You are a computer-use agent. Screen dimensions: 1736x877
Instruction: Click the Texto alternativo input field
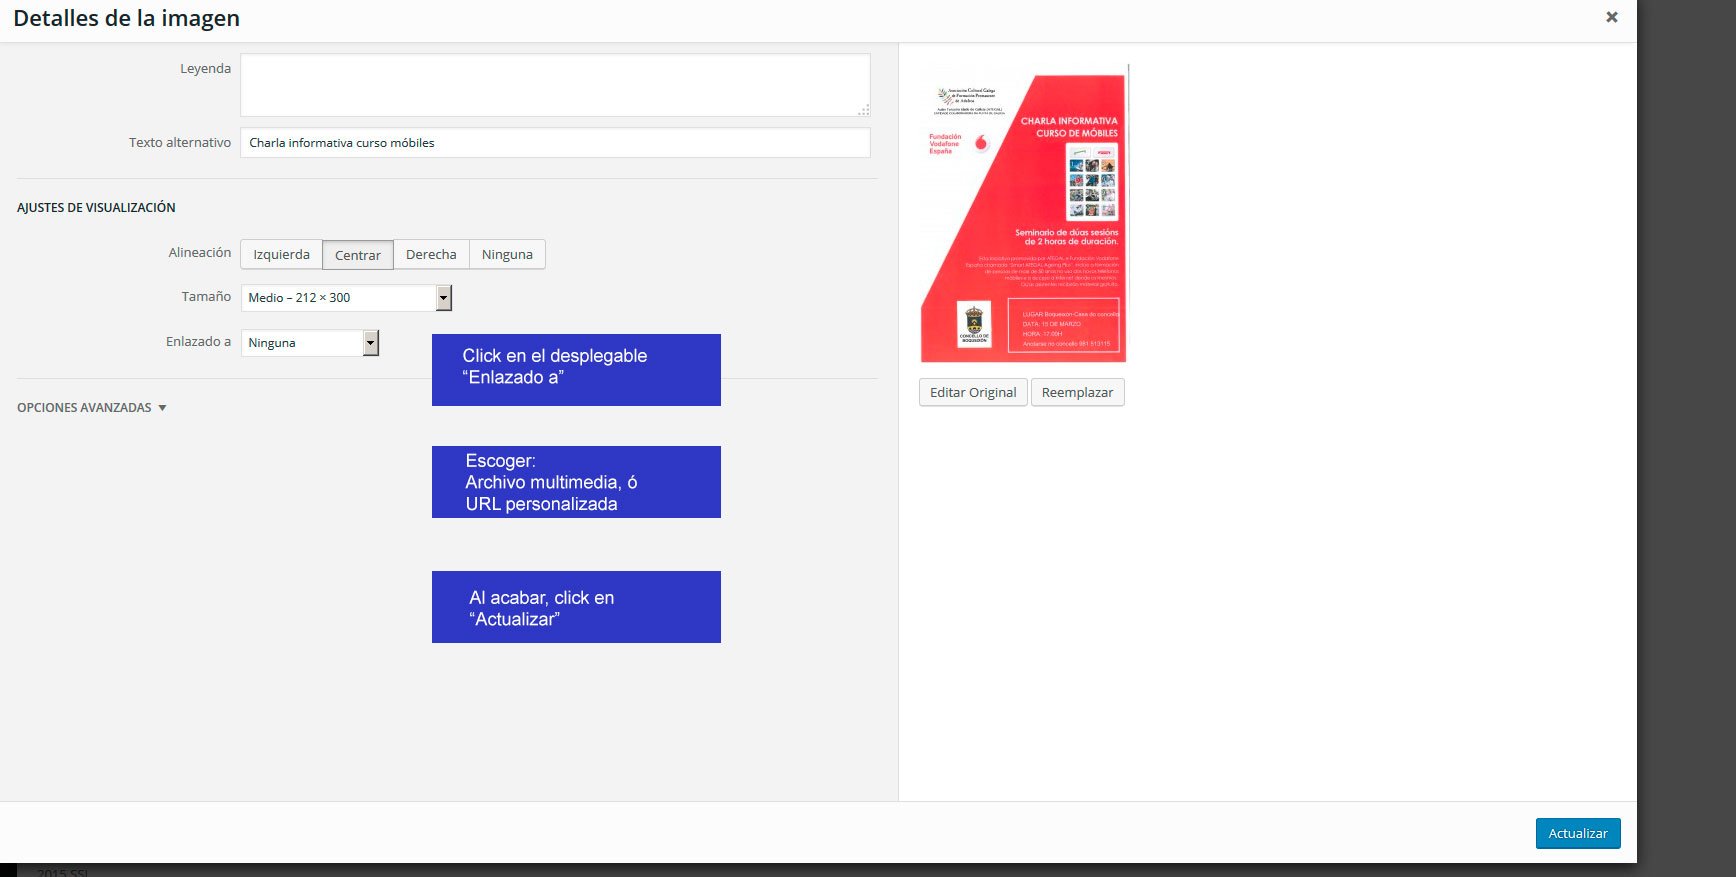[554, 143]
